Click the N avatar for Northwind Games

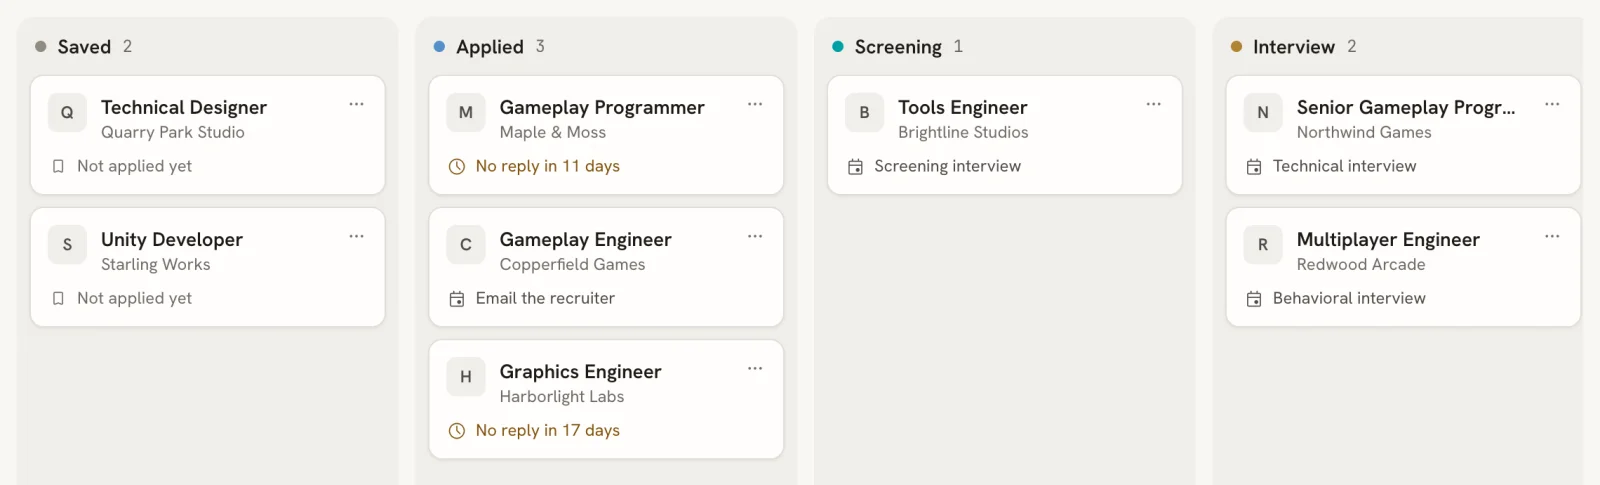tap(1263, 113)
